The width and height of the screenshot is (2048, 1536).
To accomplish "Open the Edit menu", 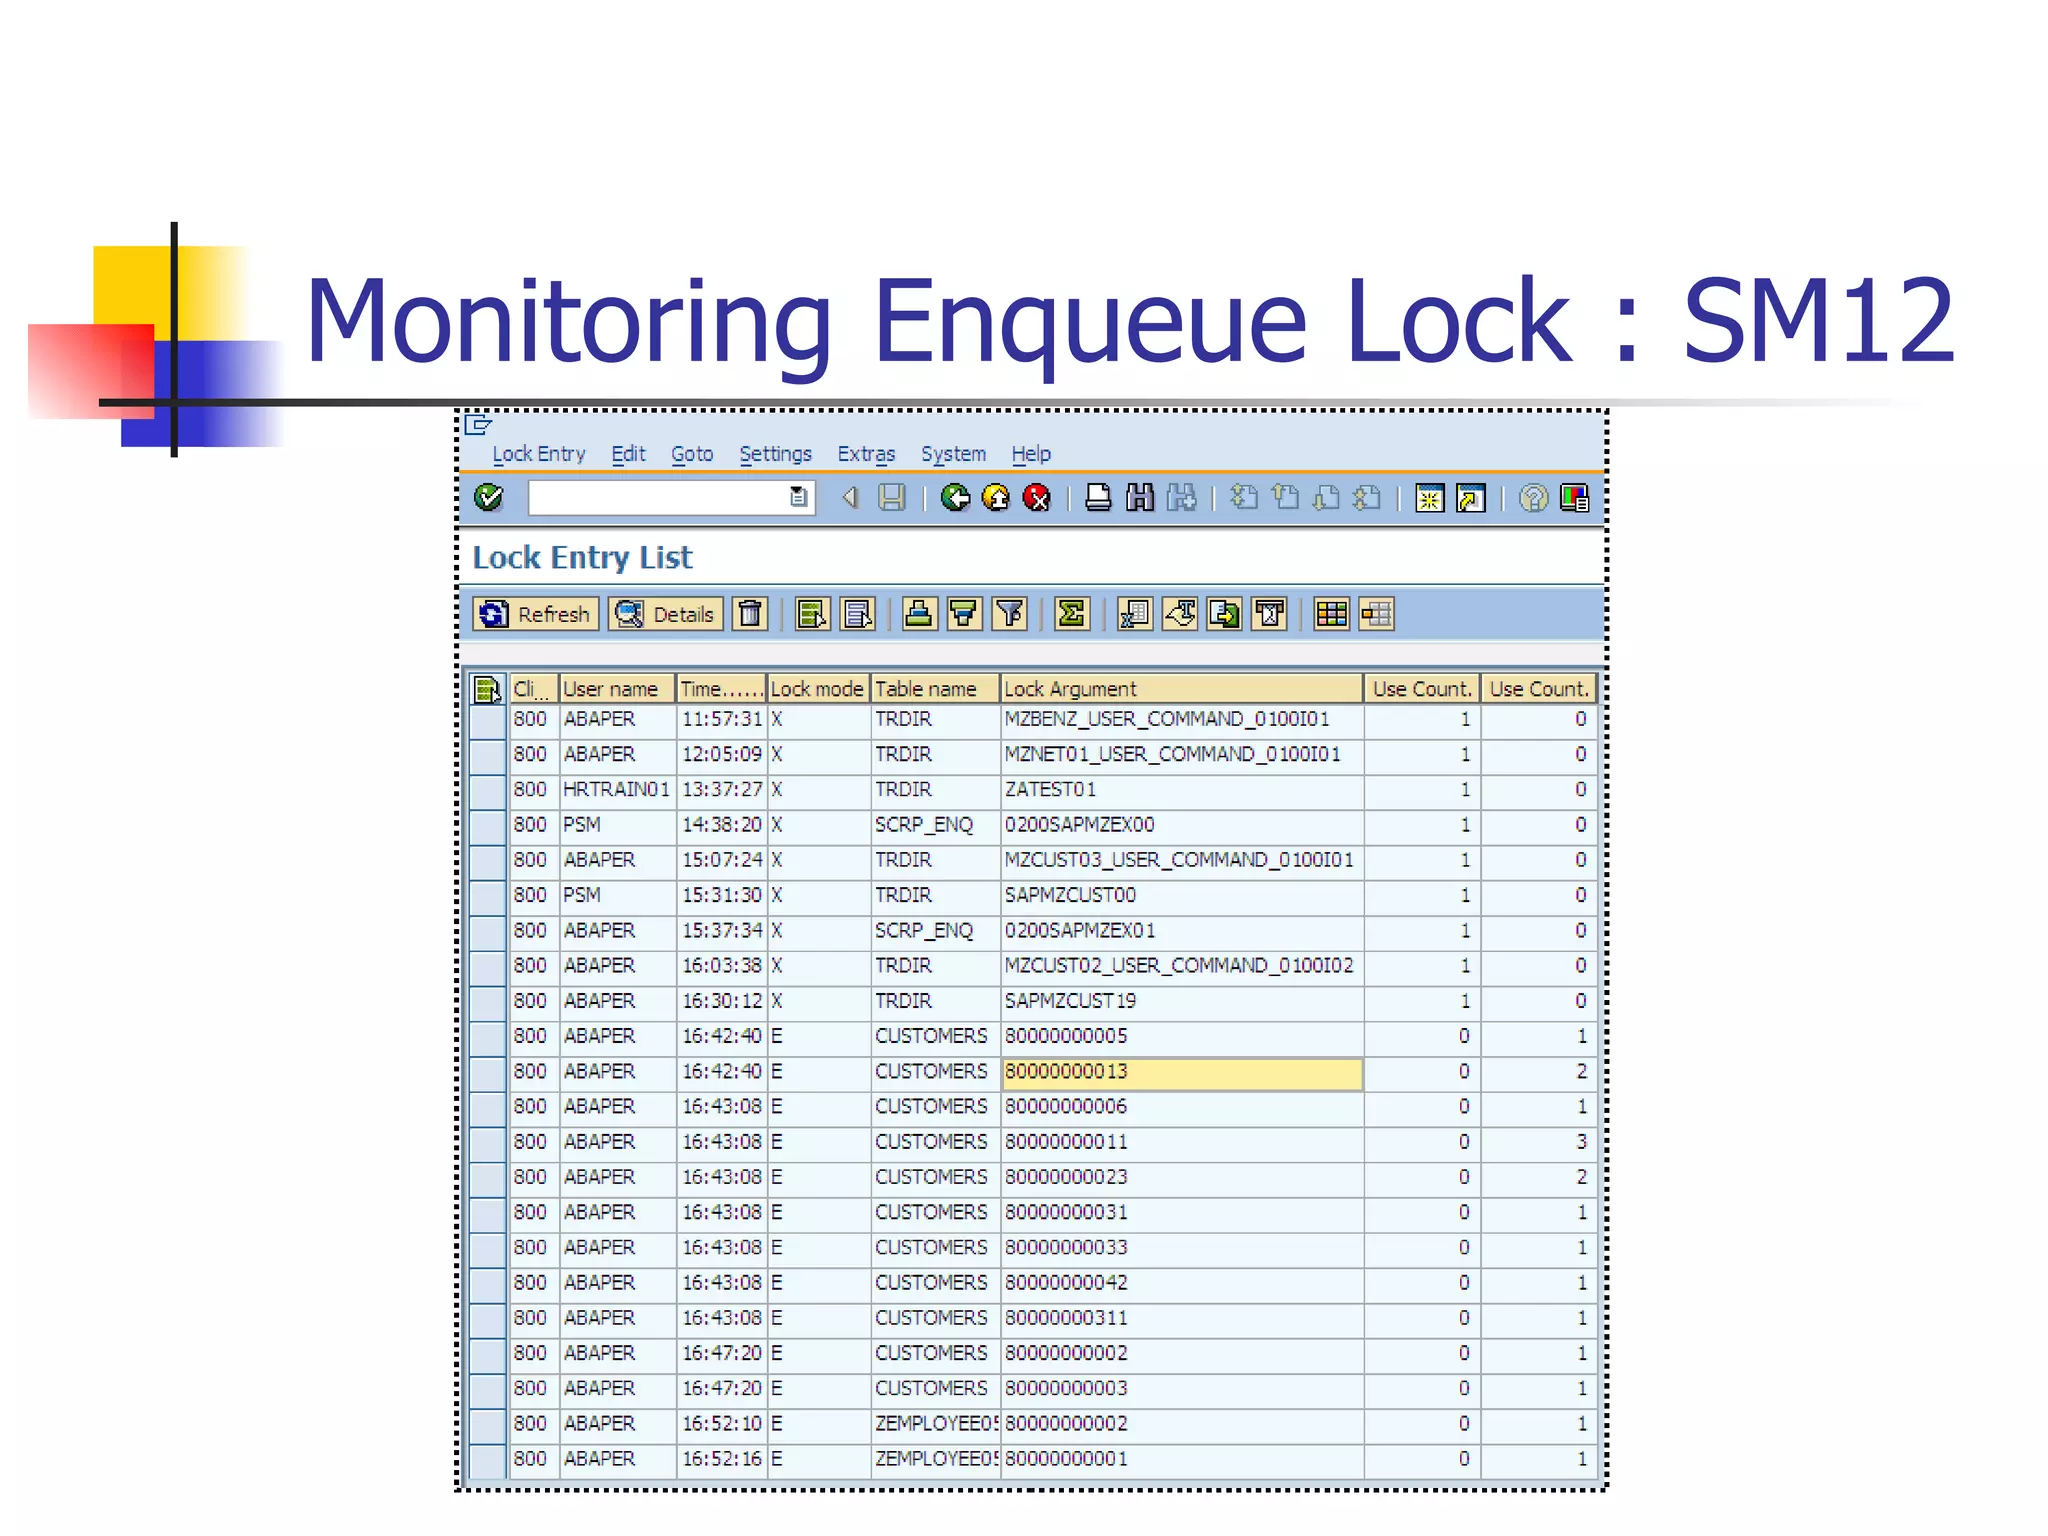I will (628, 454).
